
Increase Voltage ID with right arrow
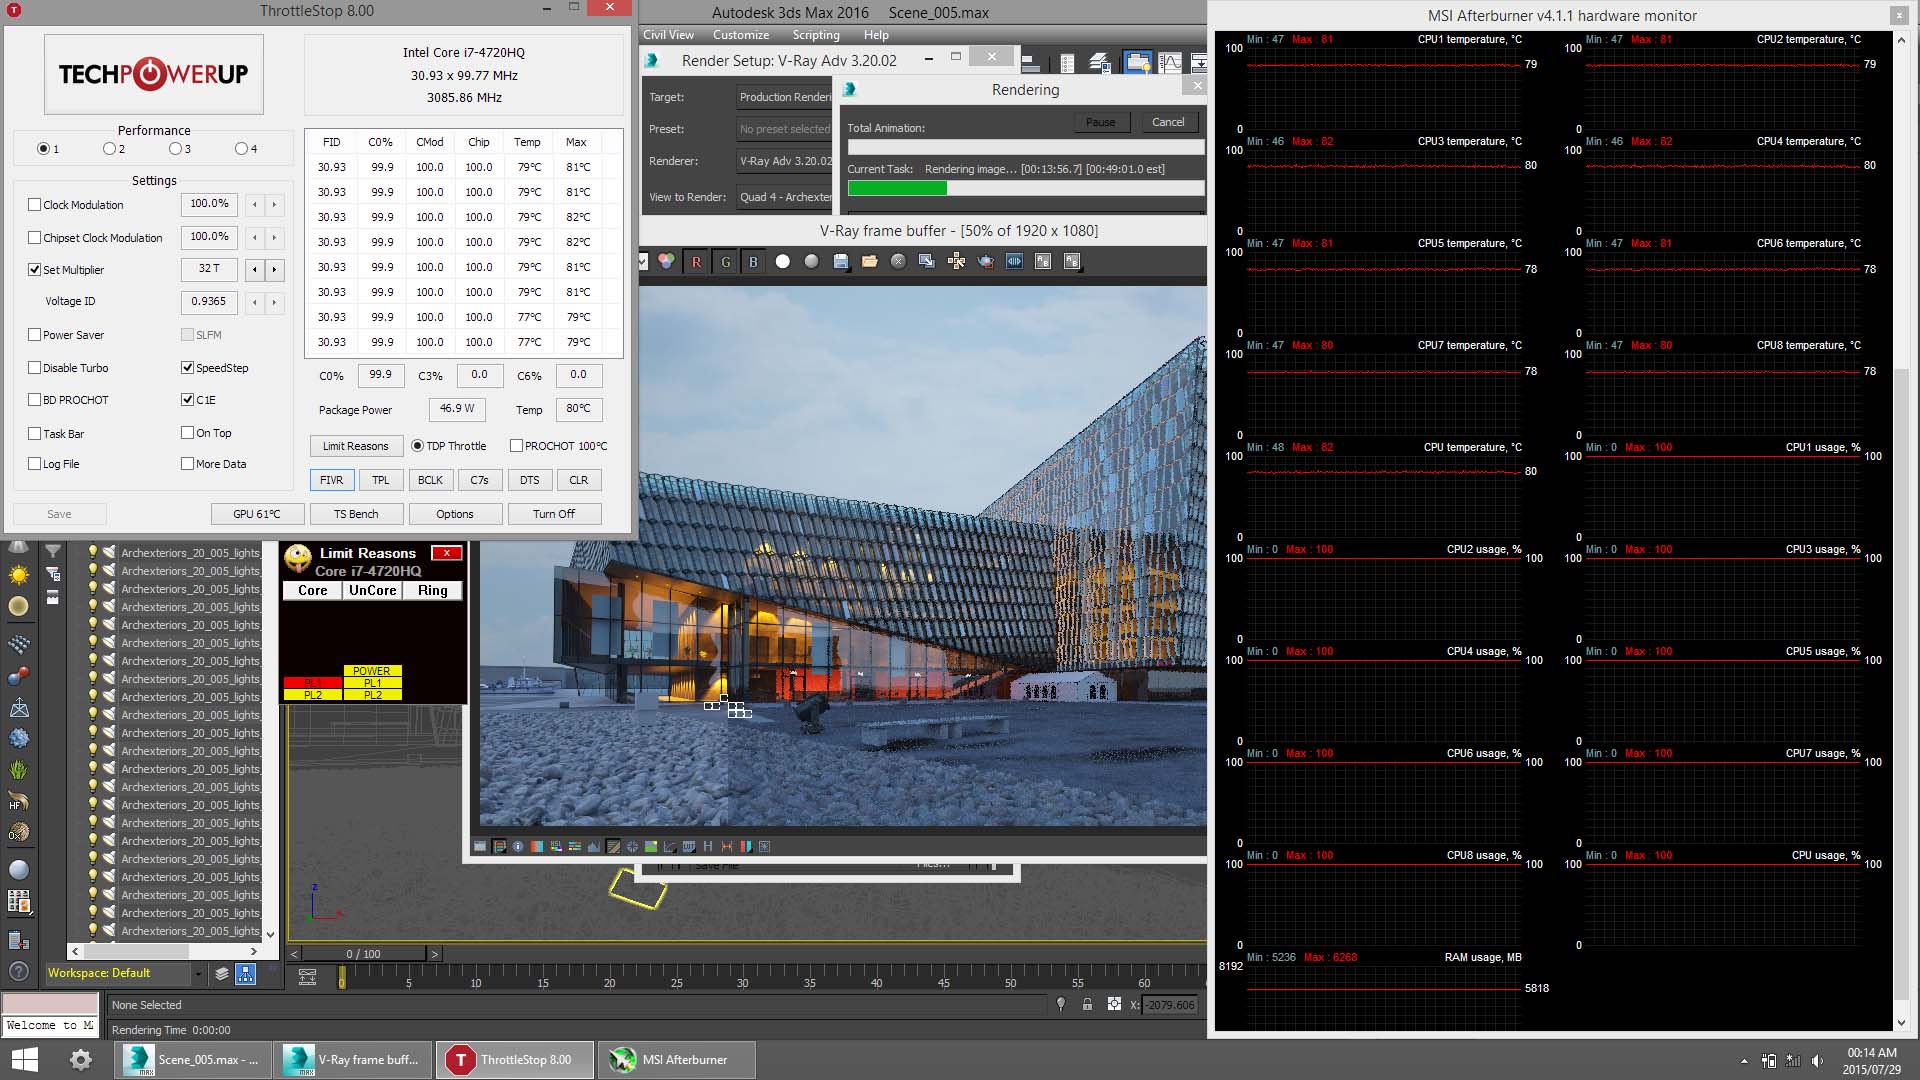tap(274, 302)
